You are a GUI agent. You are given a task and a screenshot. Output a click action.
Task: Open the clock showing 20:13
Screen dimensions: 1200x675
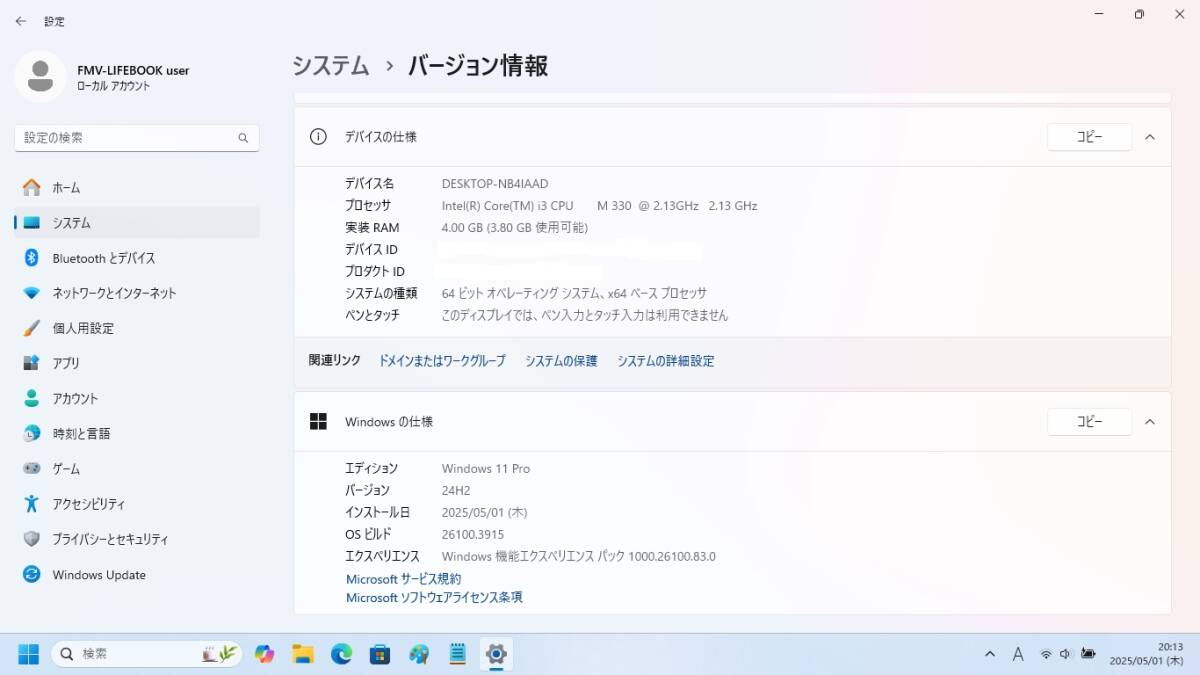point(1144,654)
